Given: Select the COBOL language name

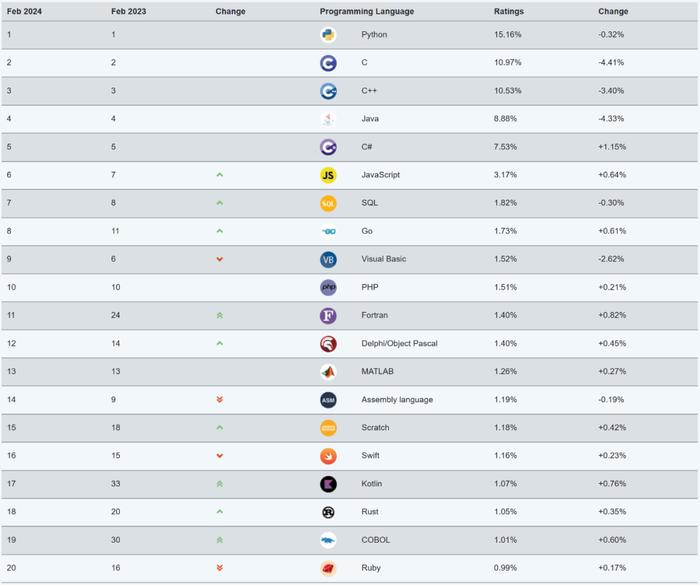Looking at the screenshot, I should click(x=375, y=540).
